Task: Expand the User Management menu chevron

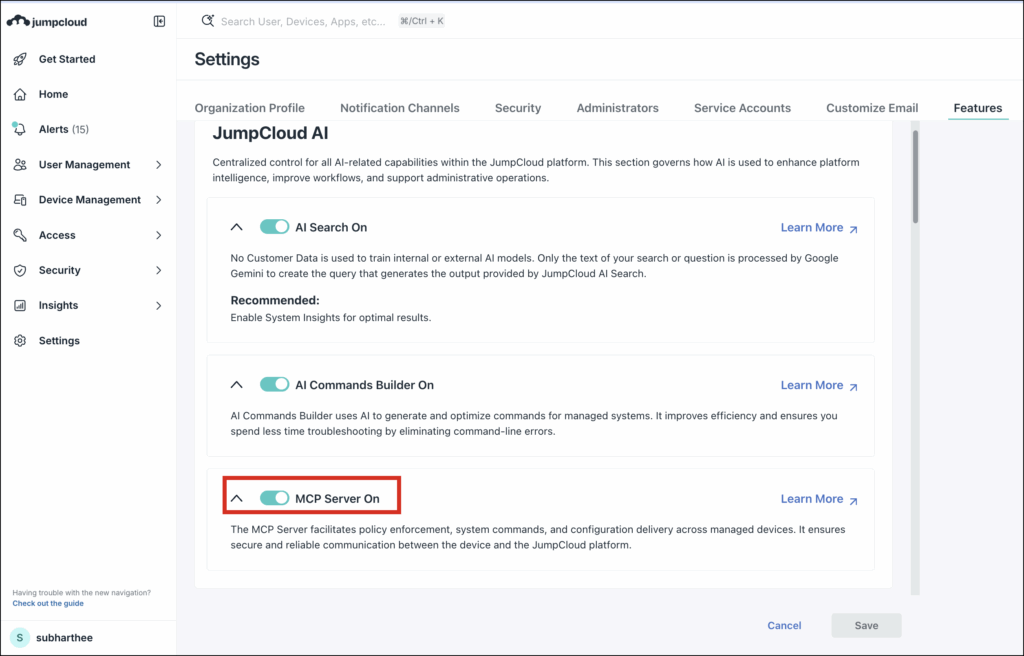Action: [159, 165]
